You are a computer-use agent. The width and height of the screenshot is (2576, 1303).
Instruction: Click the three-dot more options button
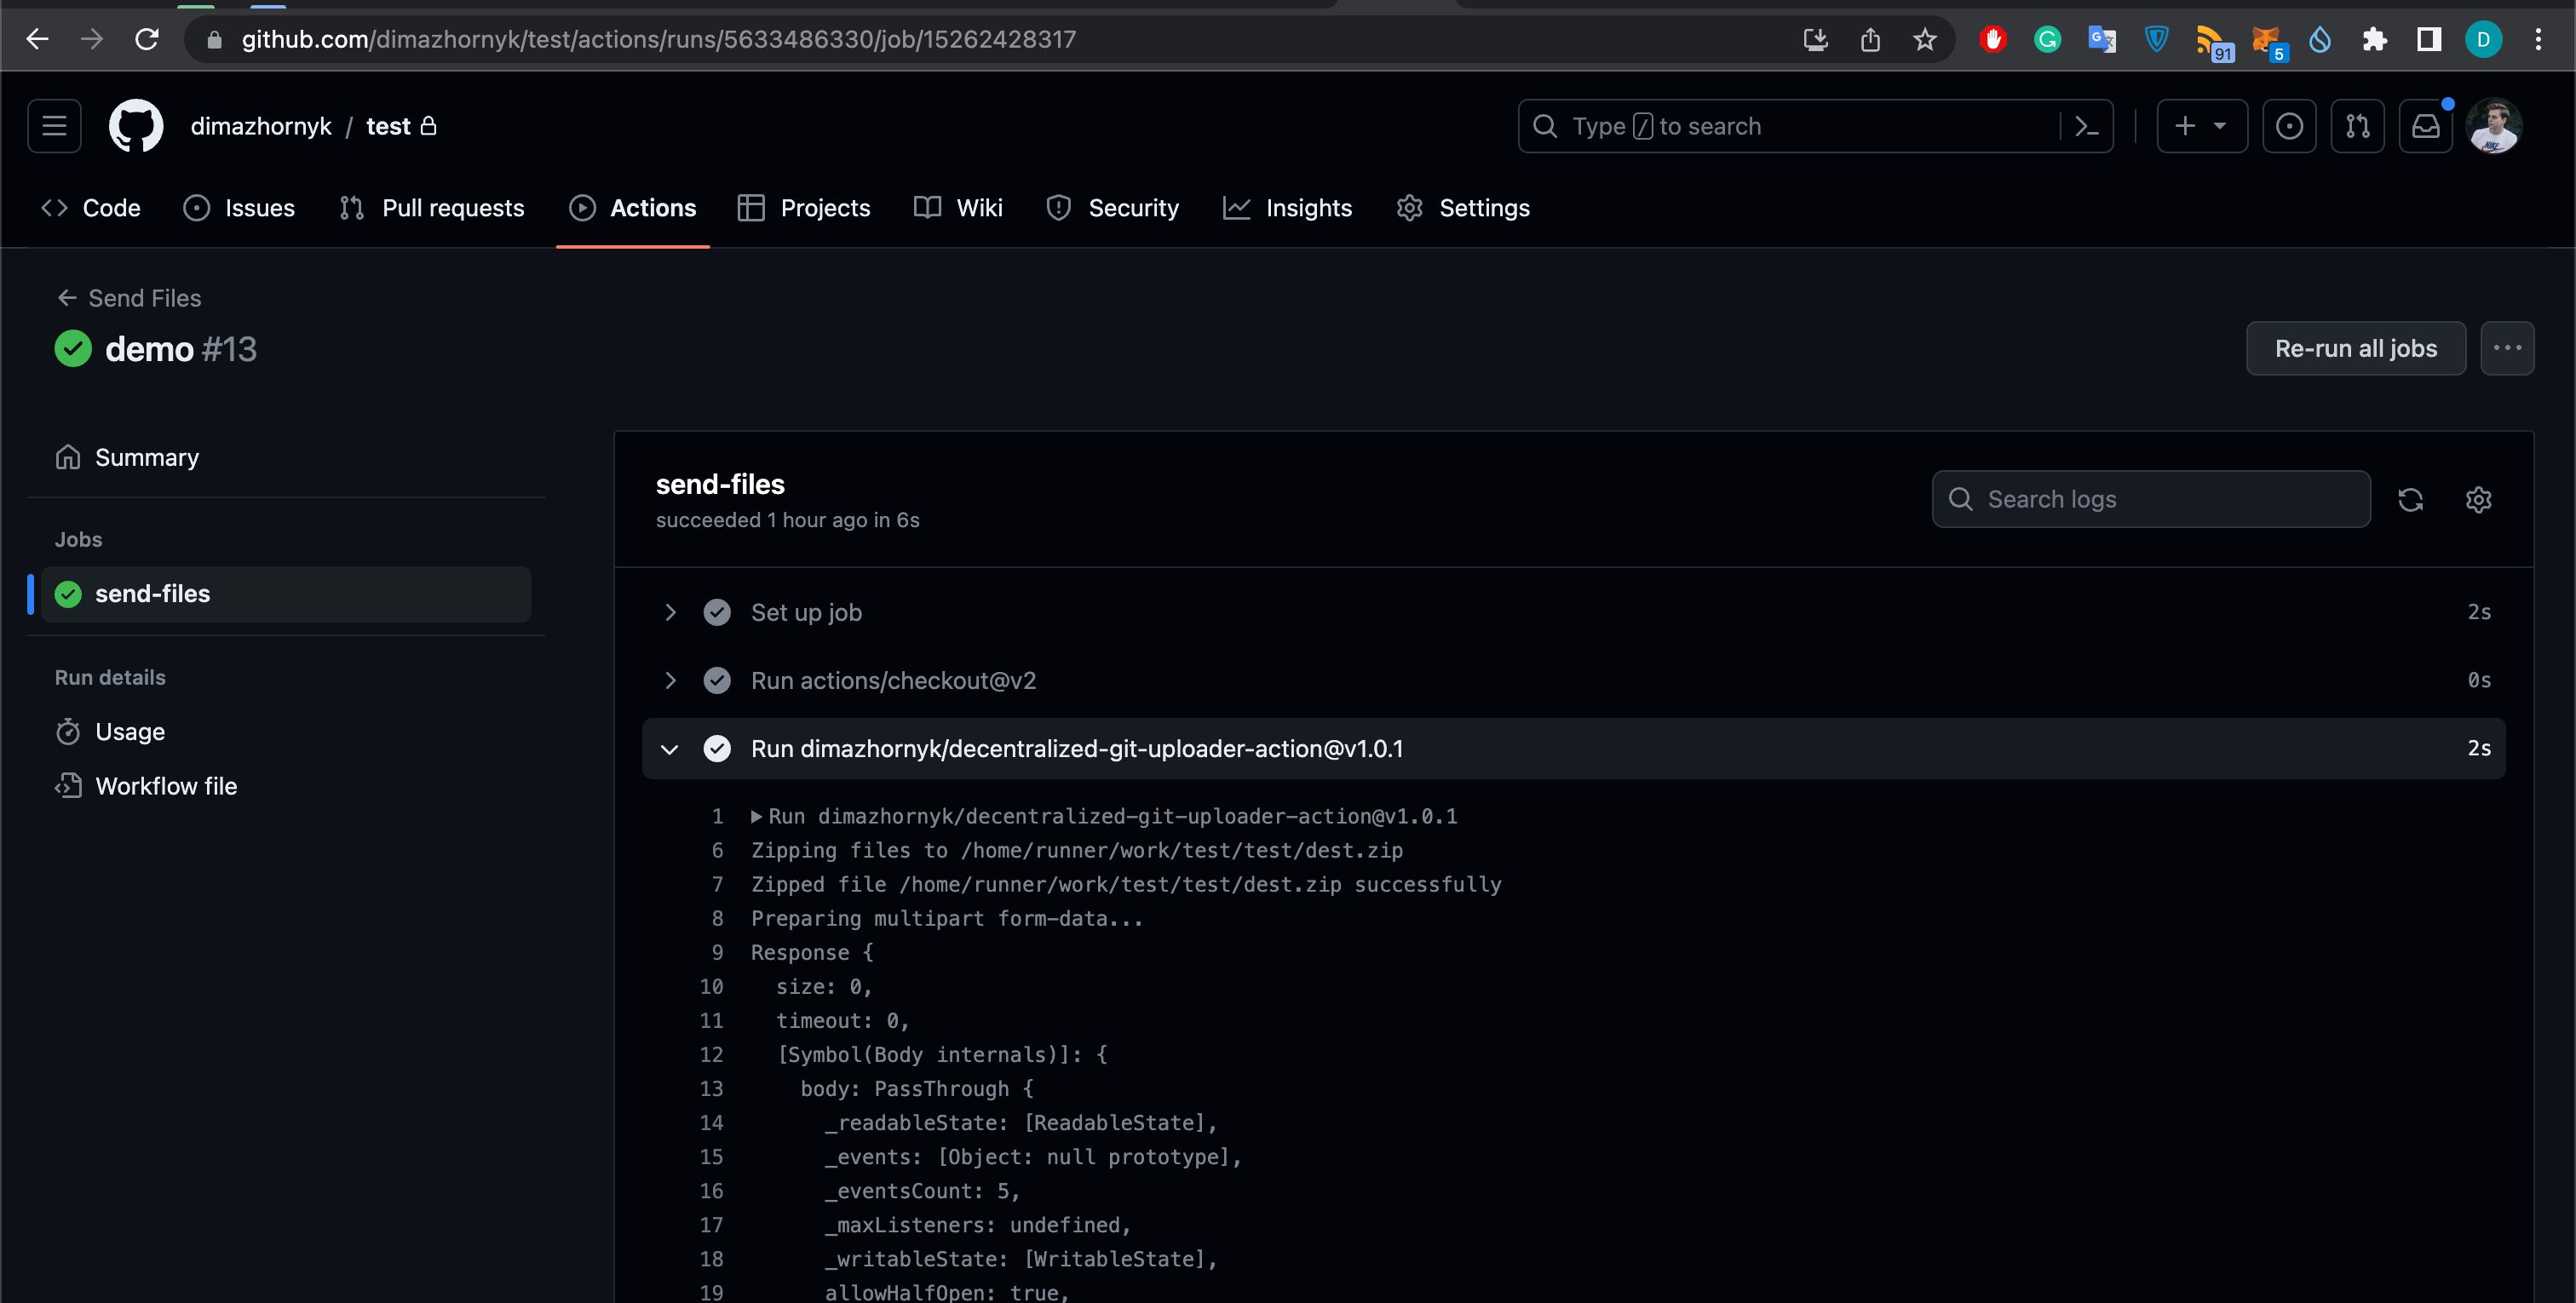click(x=2508, y=347)
